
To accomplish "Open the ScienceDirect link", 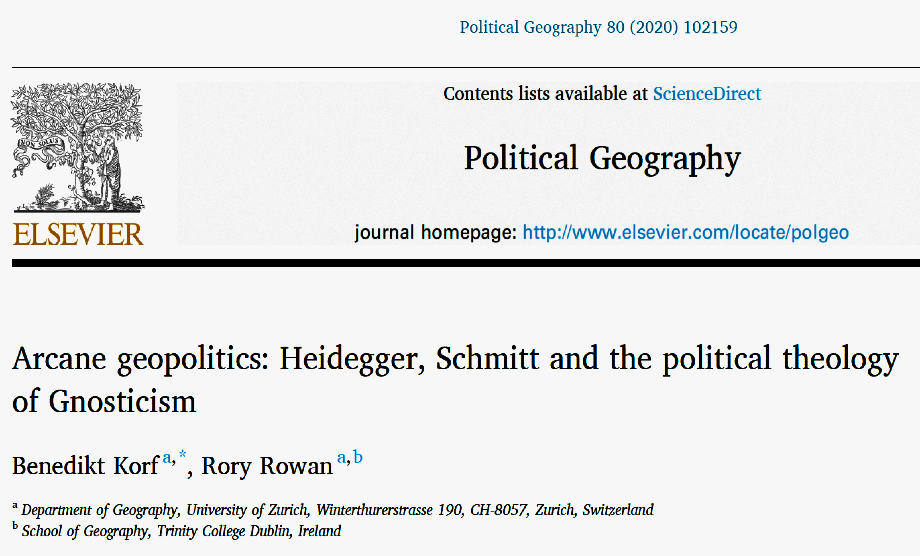I will click(x=706, y=94).
